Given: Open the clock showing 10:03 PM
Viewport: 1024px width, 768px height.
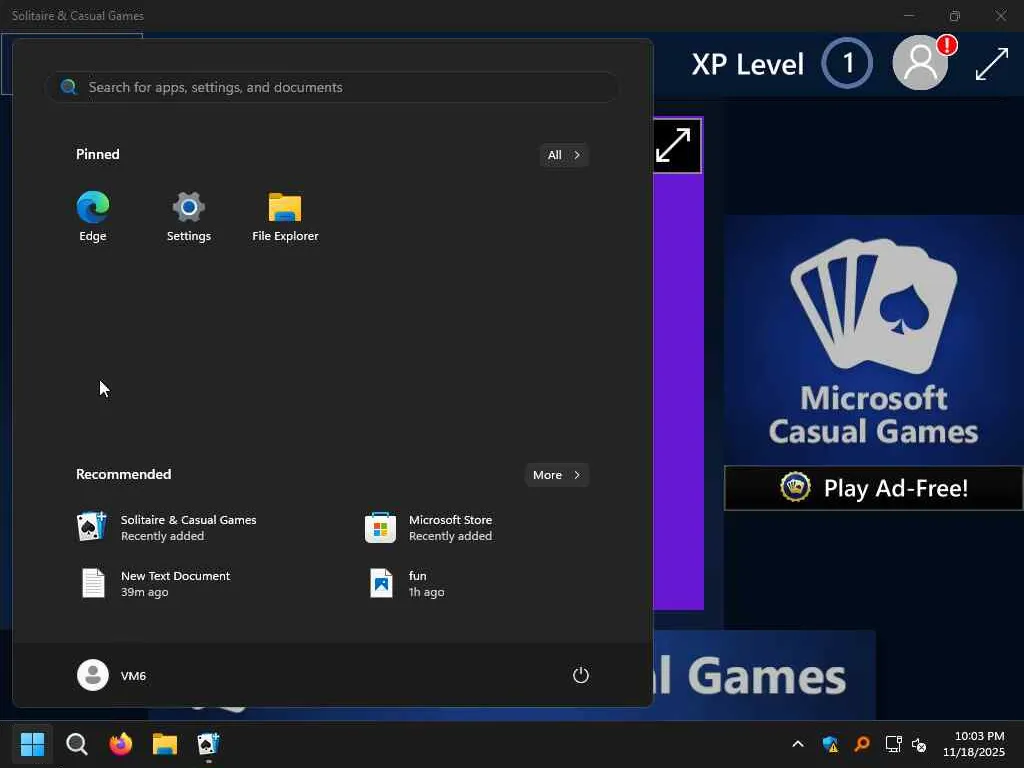Looking at the screenshot, I should click(974, 744).
